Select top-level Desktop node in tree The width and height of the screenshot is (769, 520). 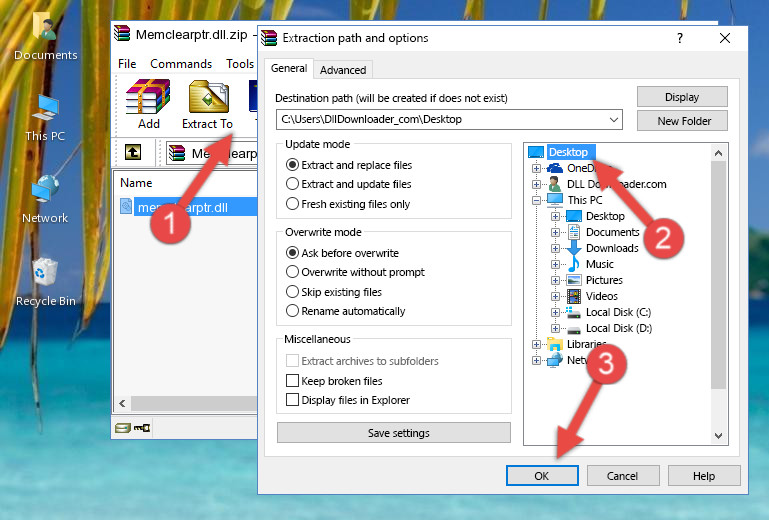[568, 152]
